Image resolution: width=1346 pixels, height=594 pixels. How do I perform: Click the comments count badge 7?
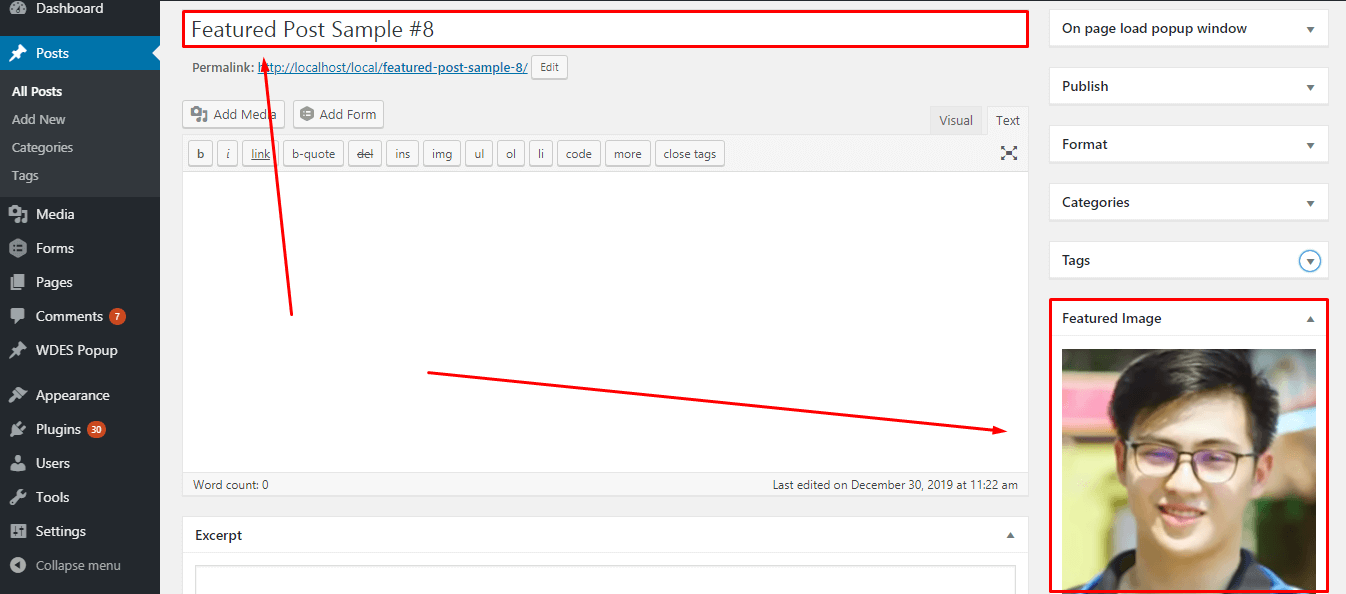118,316
